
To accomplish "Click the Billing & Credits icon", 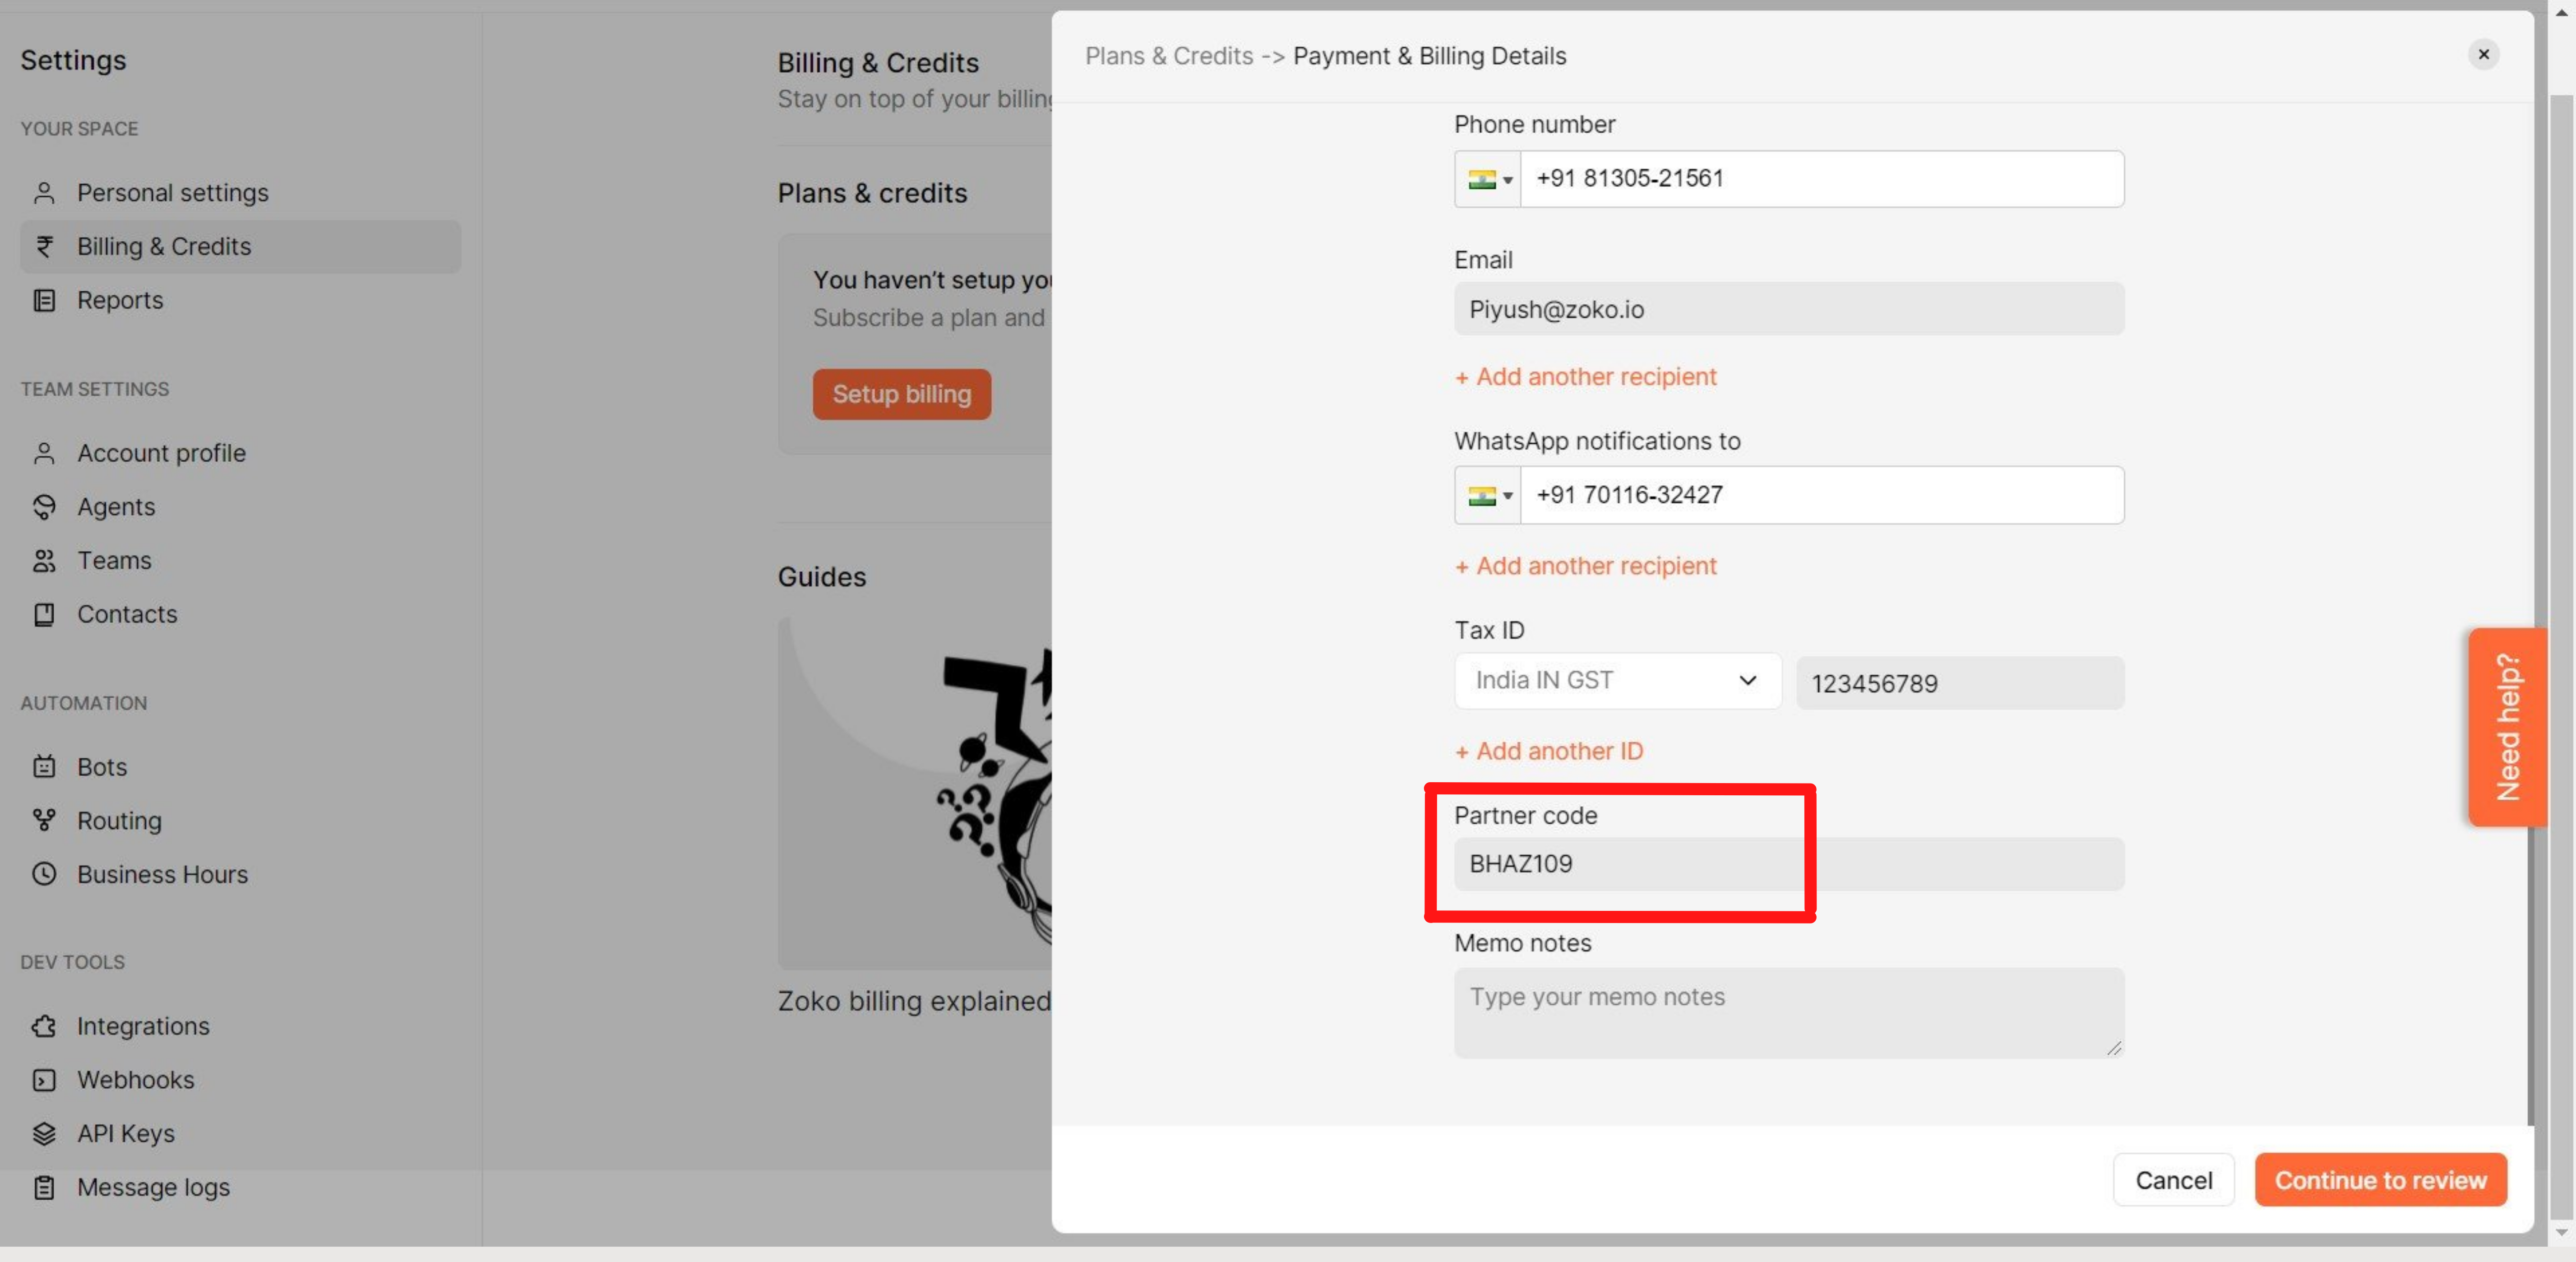I will point(44,246).
